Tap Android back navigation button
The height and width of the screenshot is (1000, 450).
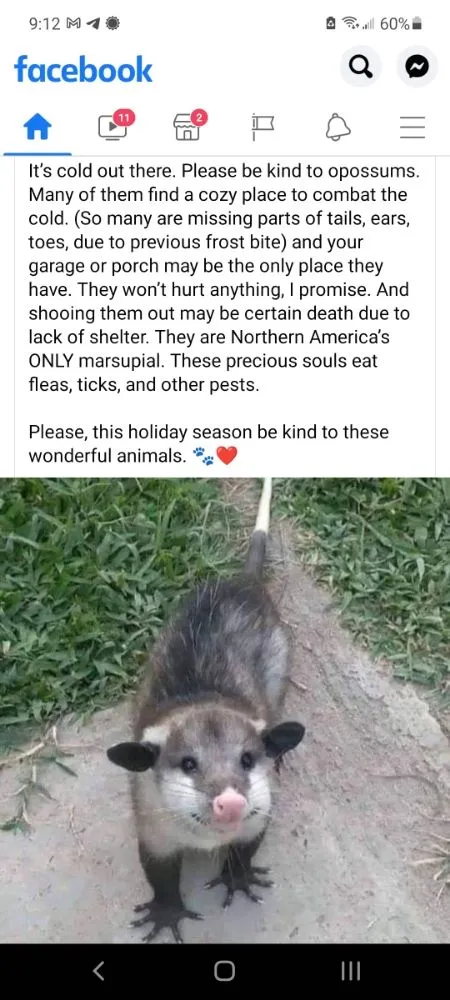[98, 971]
